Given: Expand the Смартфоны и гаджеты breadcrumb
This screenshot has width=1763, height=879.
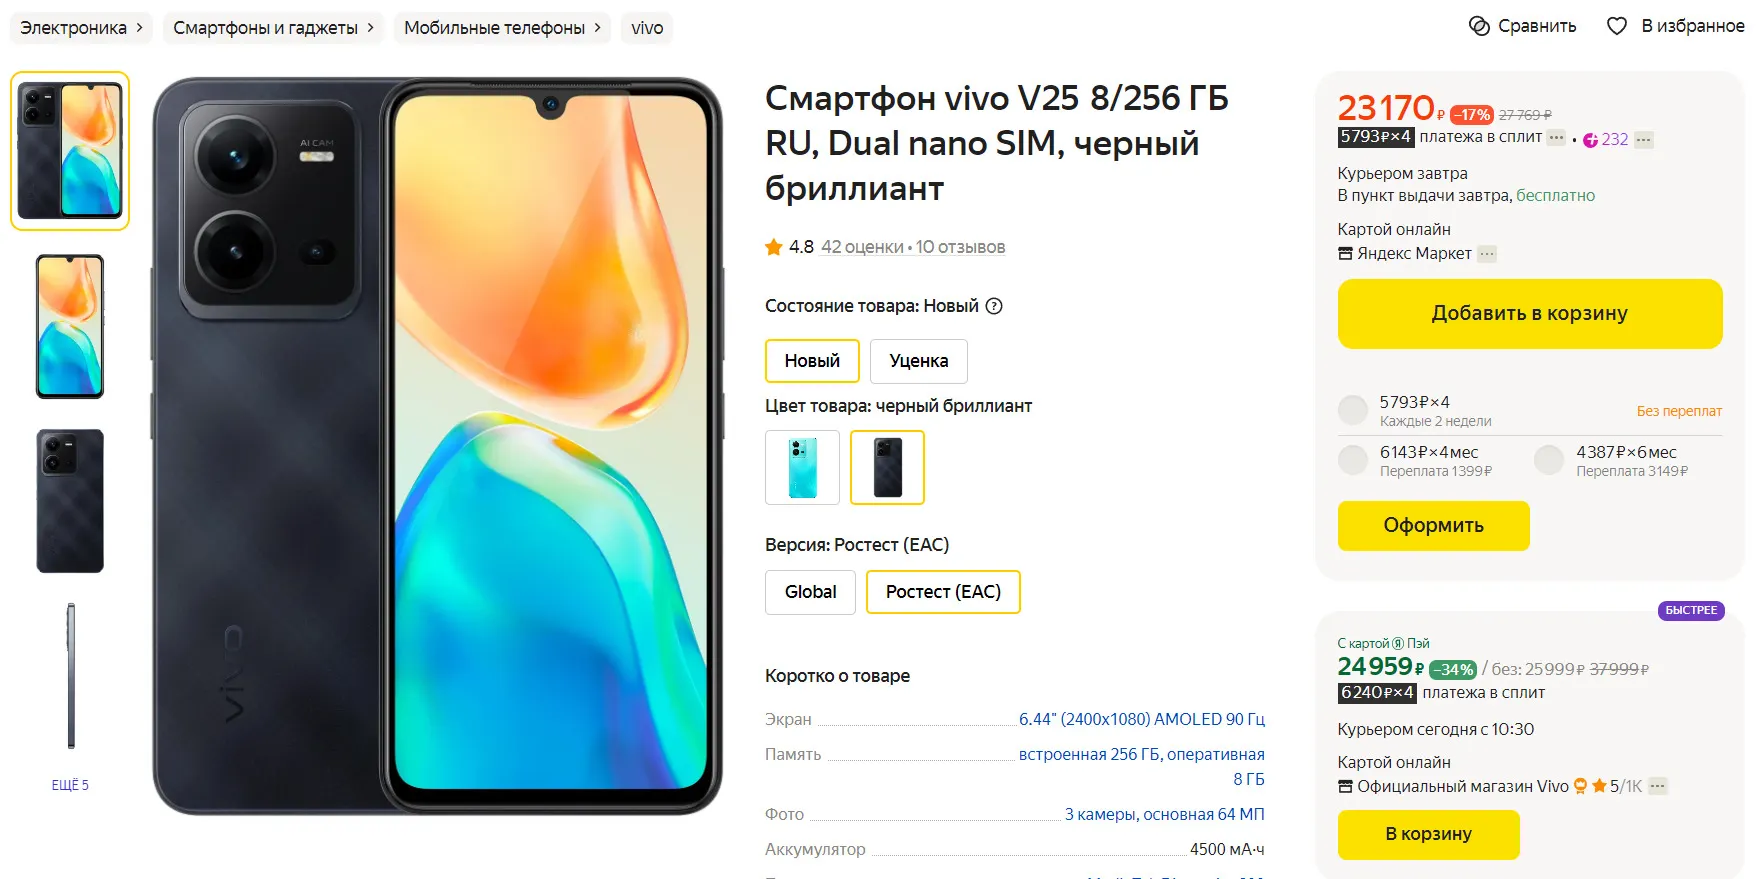Looking at the screenshot, I should tap(370, 28).
